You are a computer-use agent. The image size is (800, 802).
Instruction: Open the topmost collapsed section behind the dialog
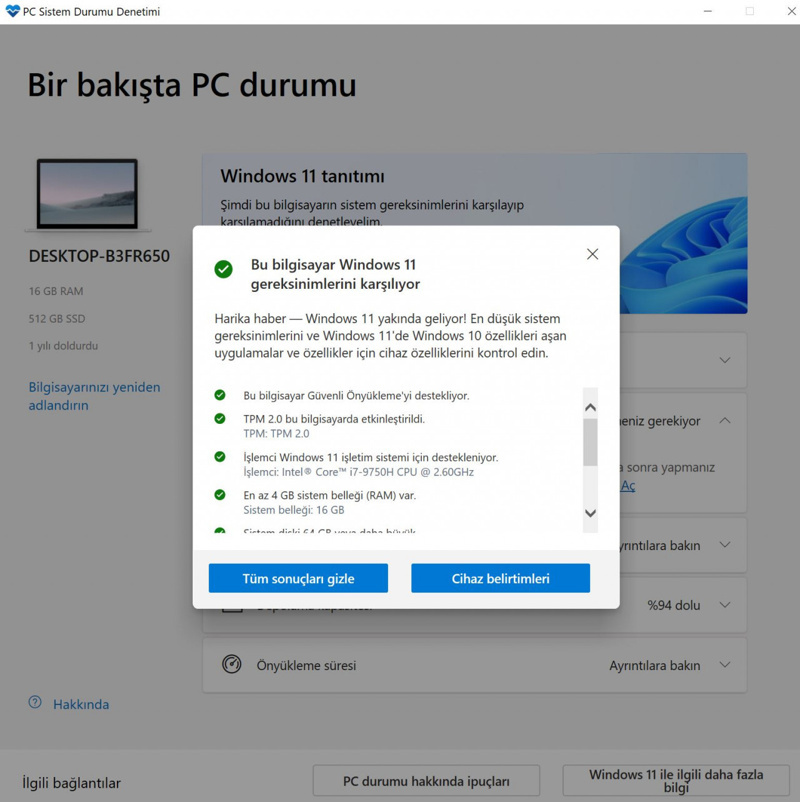(x=722, y=361)
